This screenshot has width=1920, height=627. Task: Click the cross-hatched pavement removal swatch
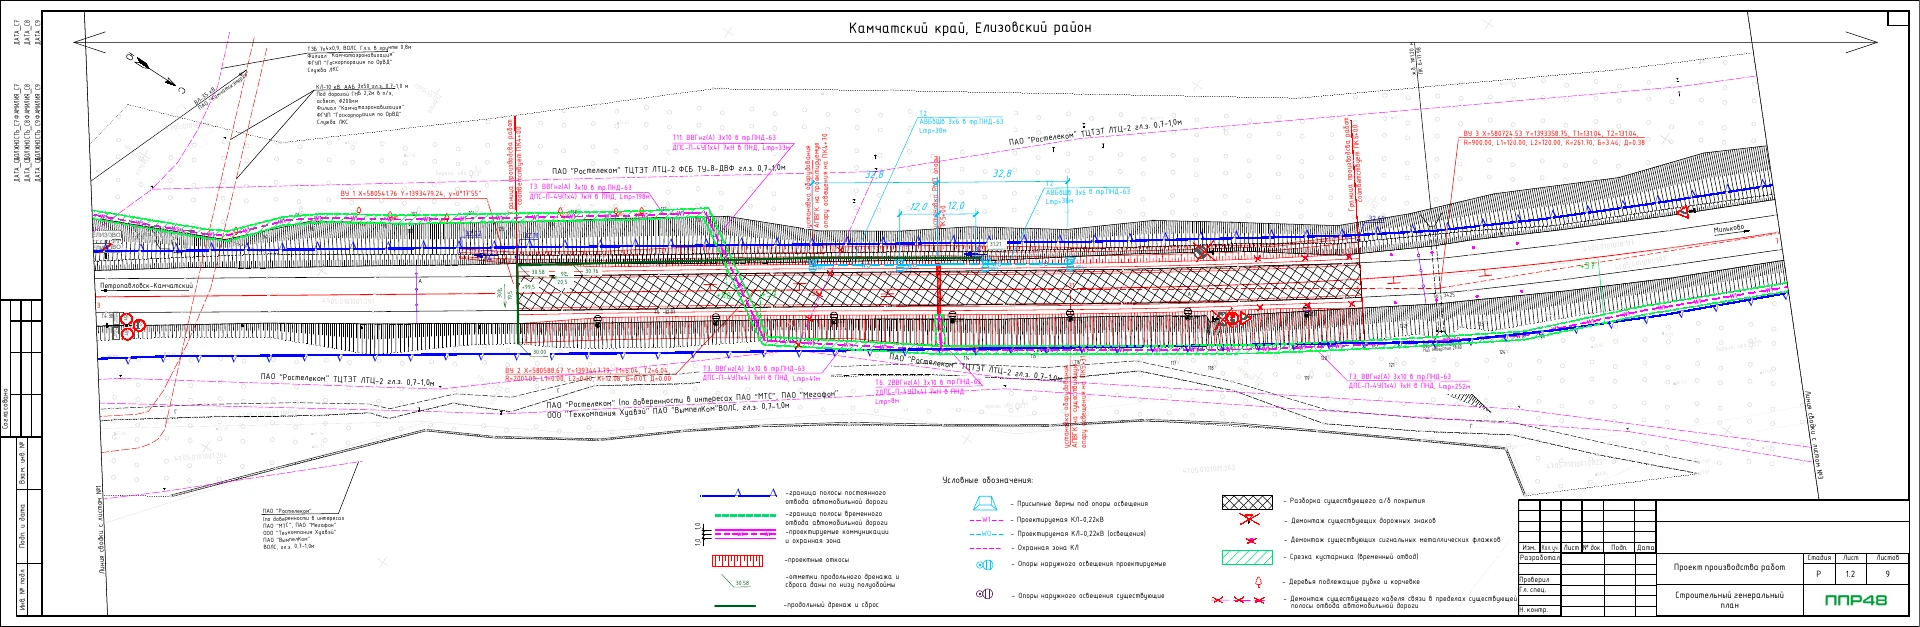coord(1247,502)
